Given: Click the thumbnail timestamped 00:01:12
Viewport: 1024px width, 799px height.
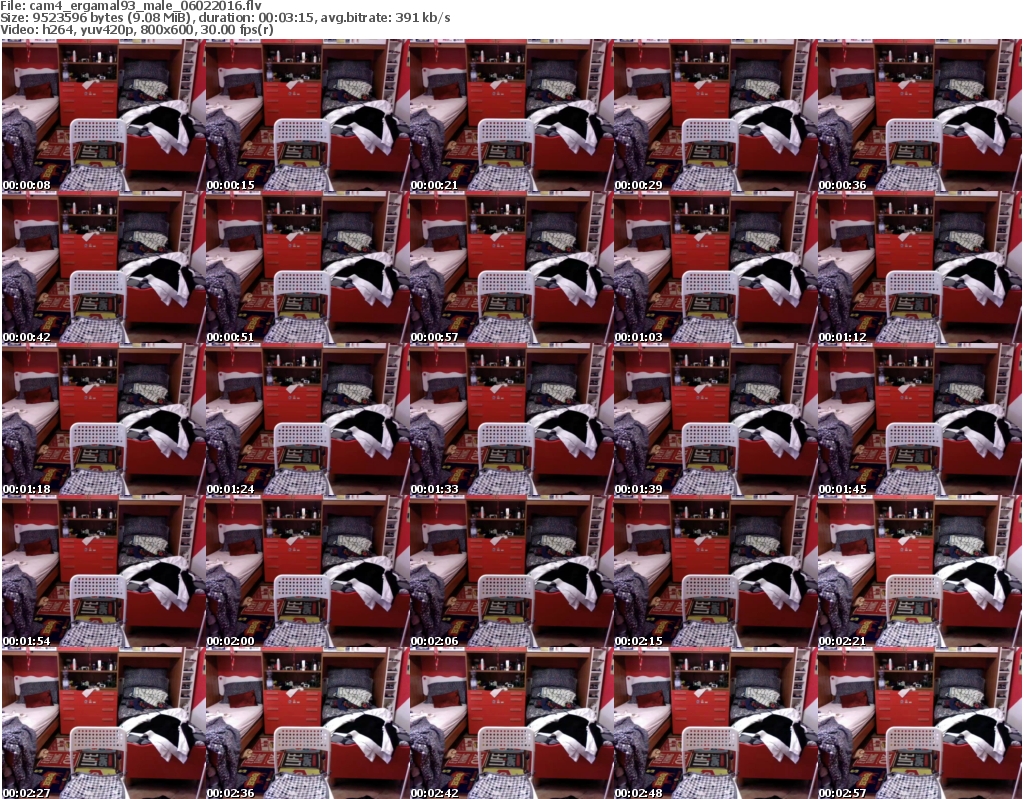Looking at the screenshot, I should 920,268.
